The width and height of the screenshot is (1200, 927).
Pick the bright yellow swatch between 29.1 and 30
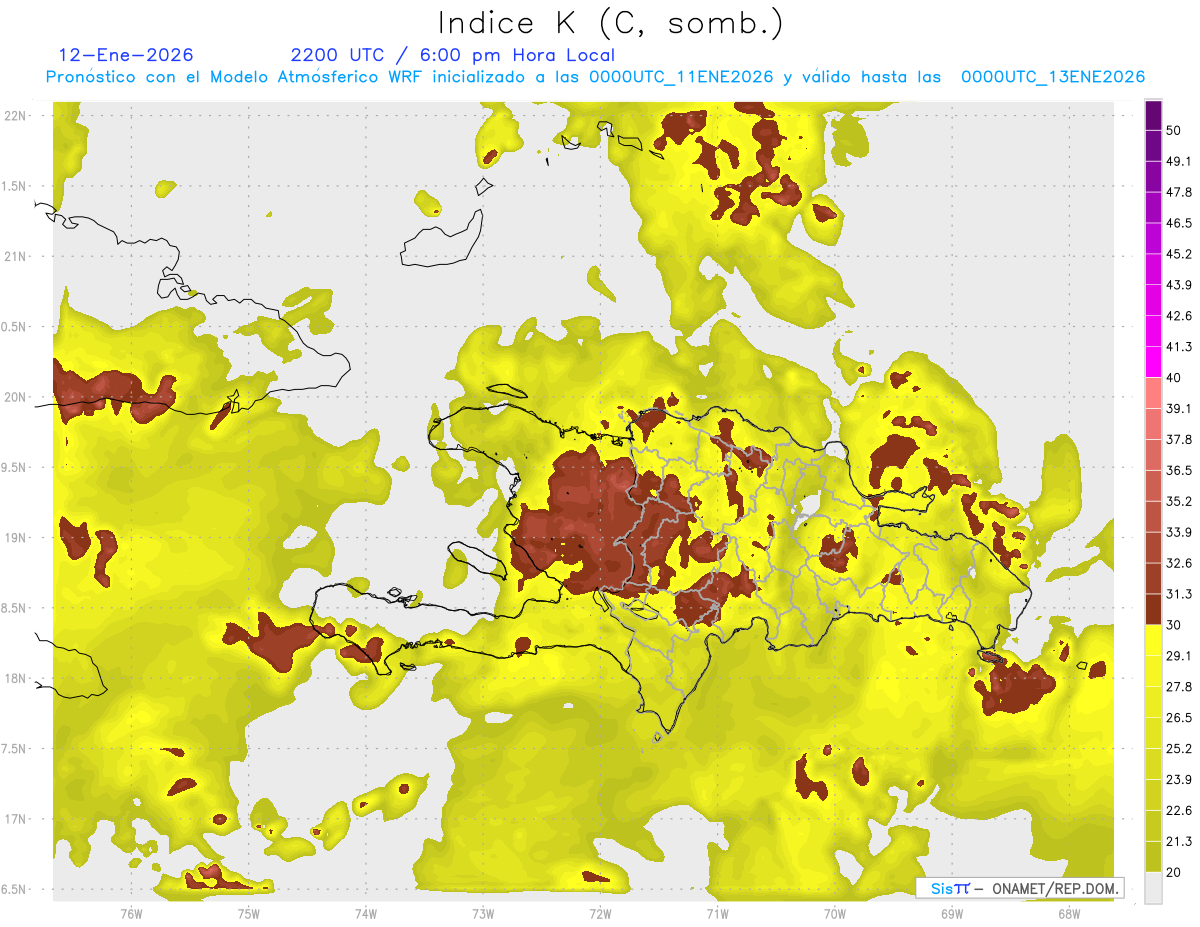tap(1153, 640)
